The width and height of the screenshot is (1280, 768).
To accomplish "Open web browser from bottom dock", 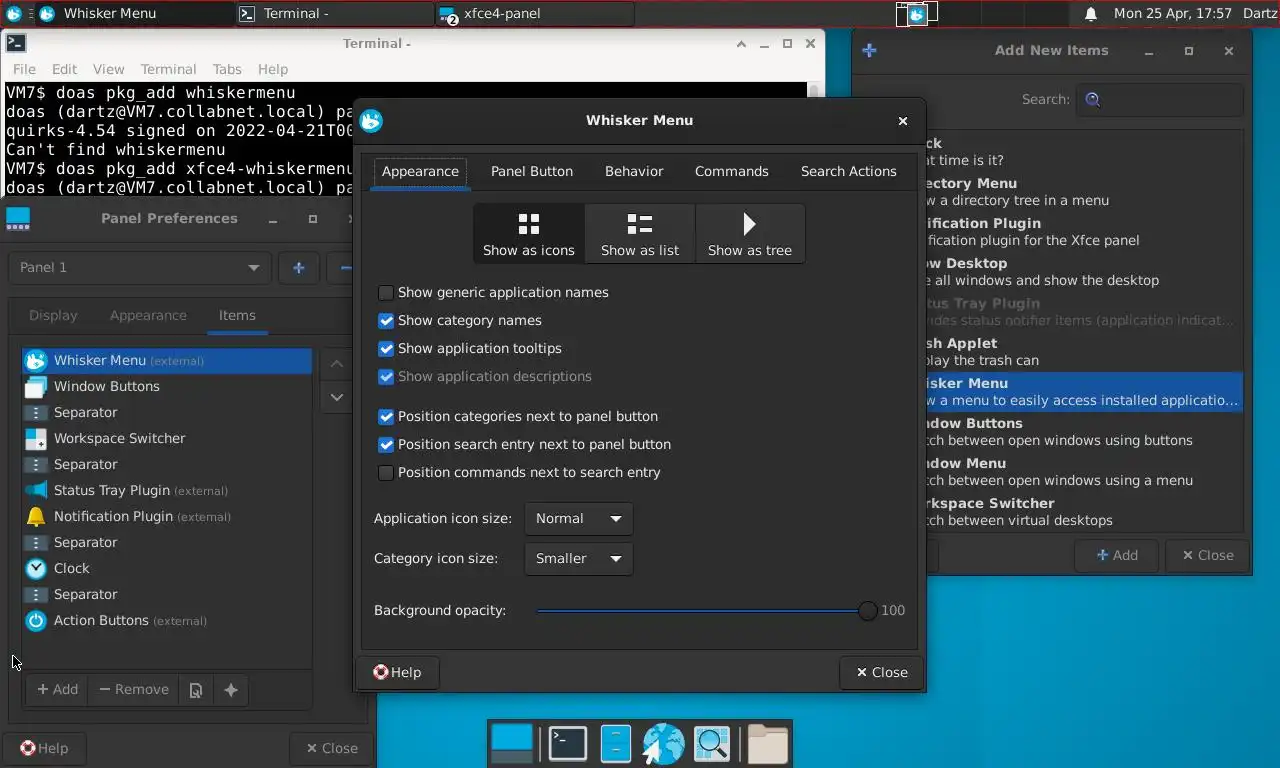I will 663,744.
